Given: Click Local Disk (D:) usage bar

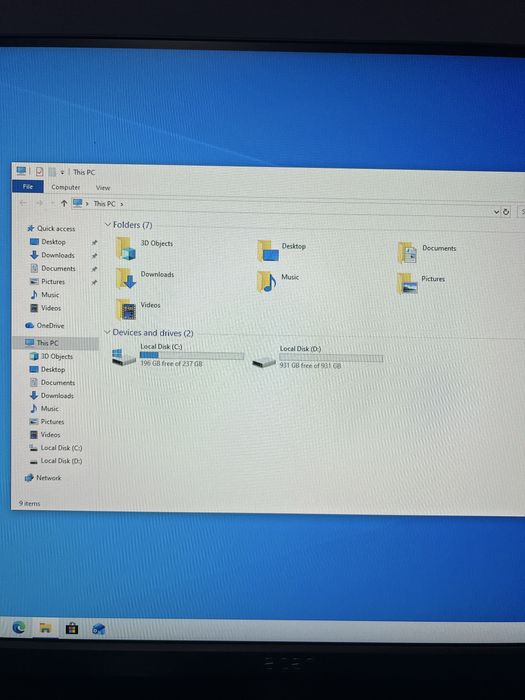Looking at the screenshot, I should [331, 358].
